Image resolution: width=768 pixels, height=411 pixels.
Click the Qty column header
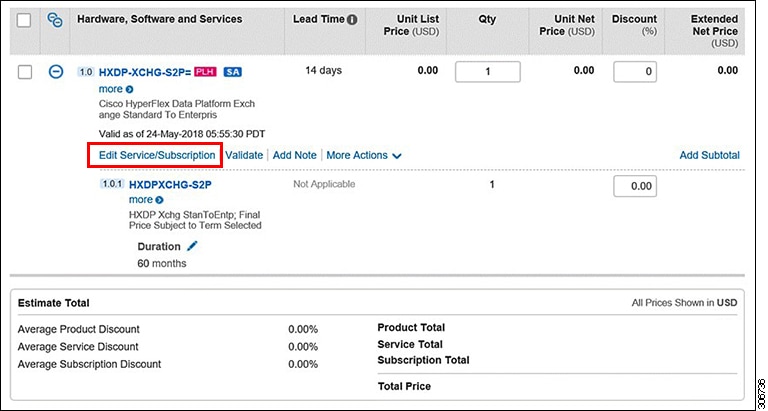(487, 19)
